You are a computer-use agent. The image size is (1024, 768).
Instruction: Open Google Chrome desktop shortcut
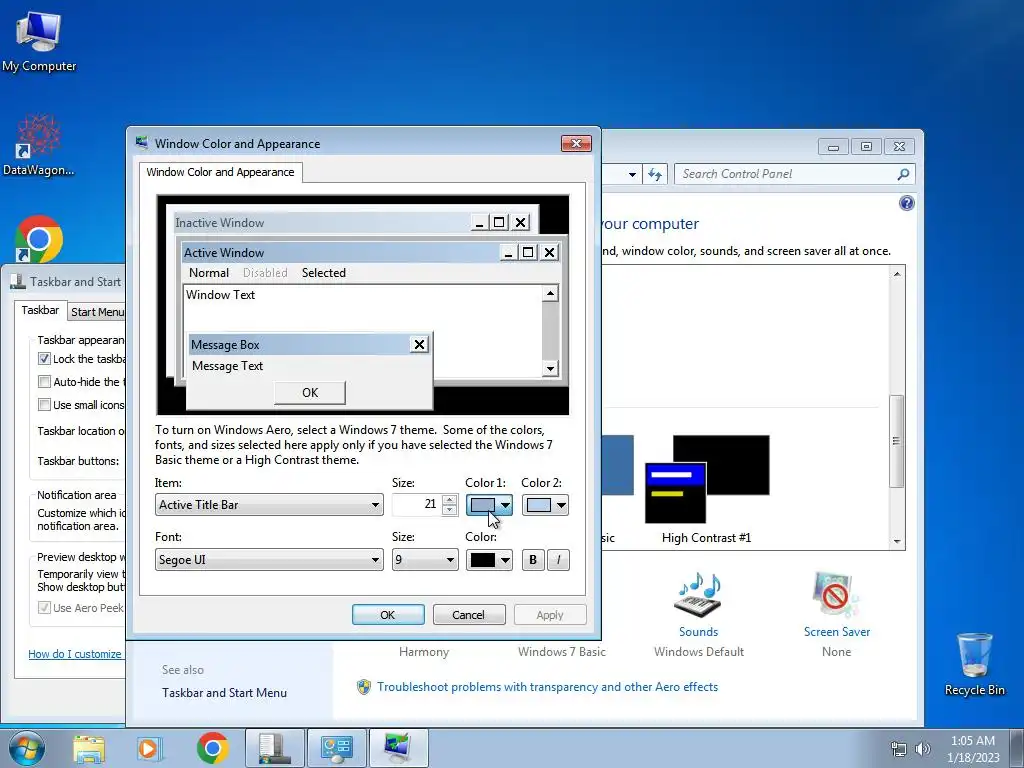[39, 239]
